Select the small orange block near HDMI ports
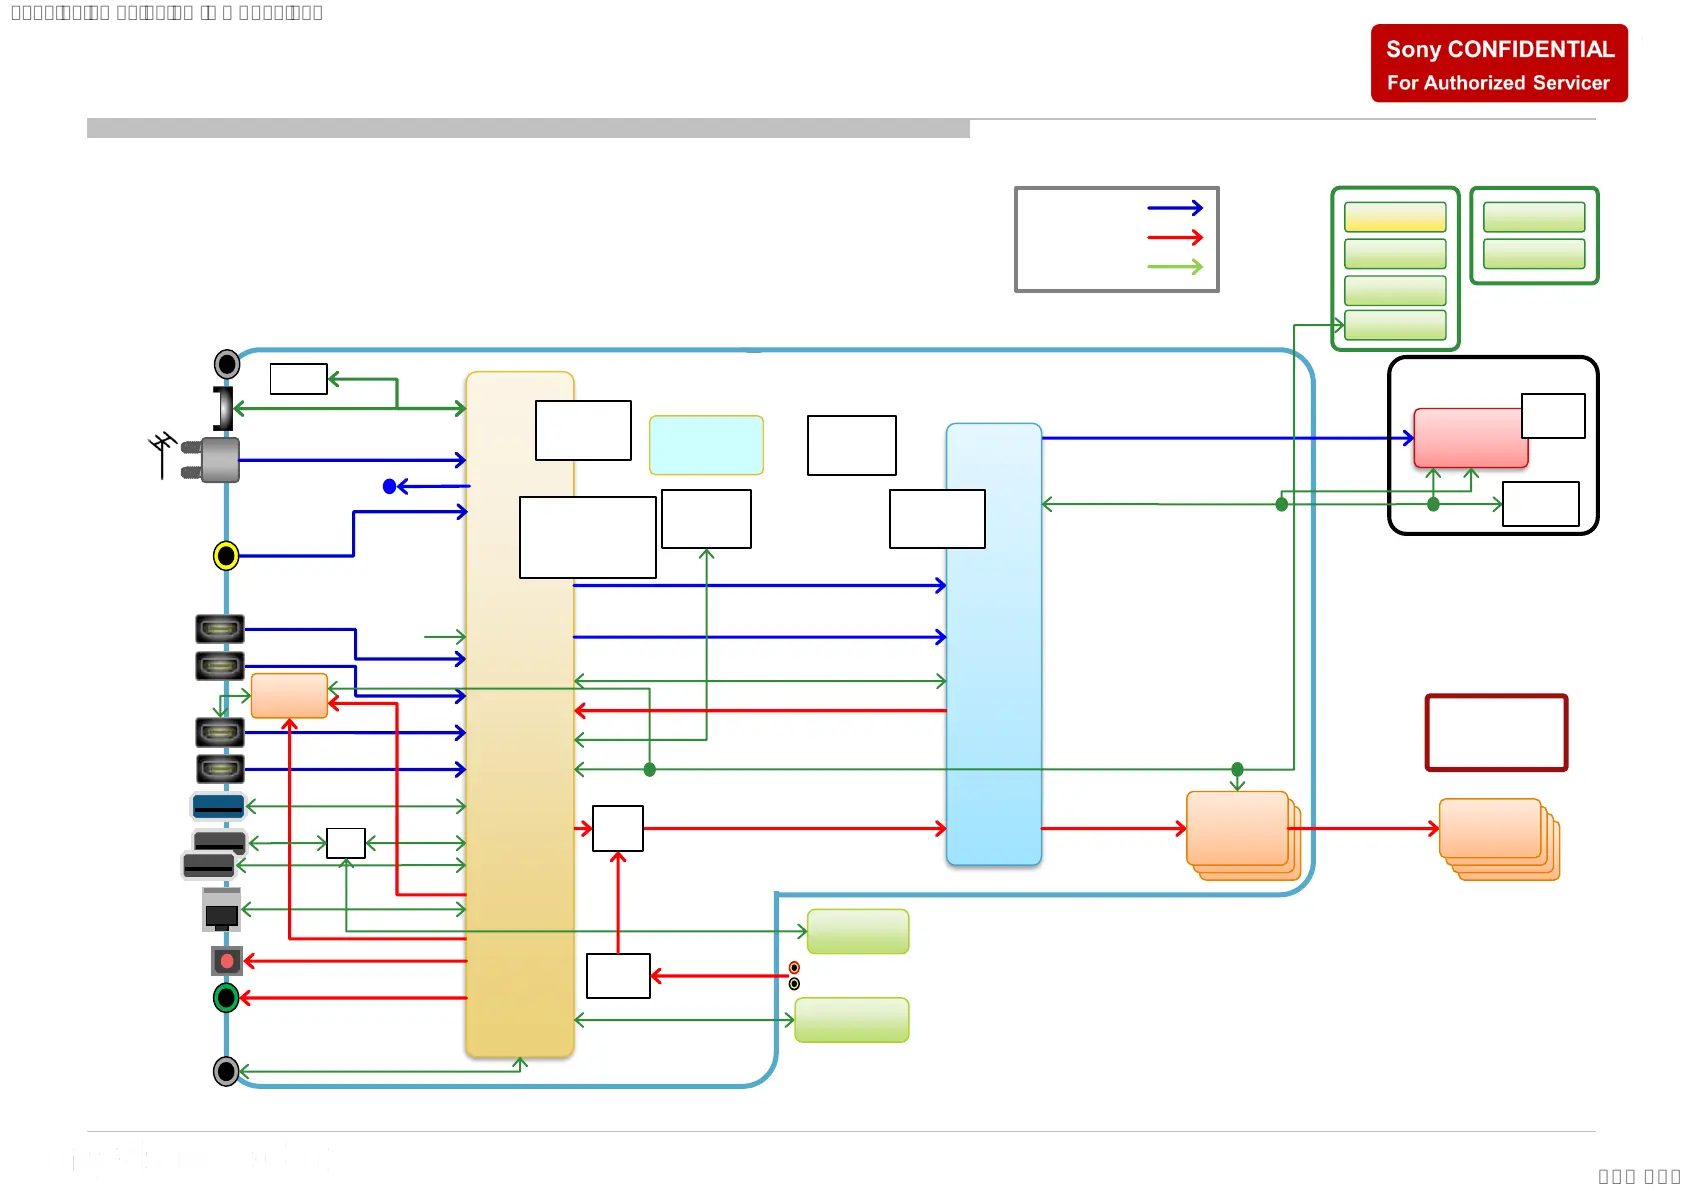1684x1191 pixels. pyautogui.click(x=289, y=695)
